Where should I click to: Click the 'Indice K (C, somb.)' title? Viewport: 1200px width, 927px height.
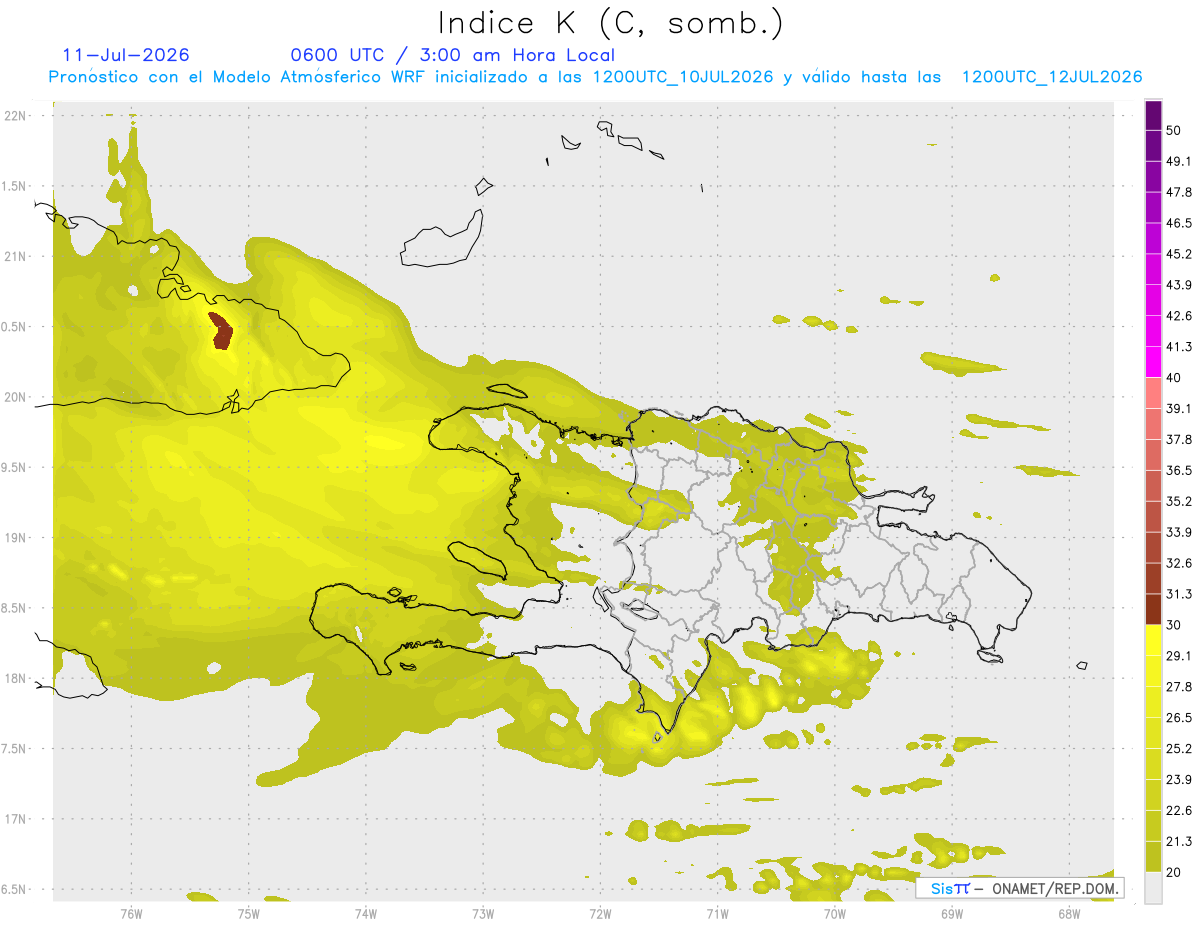pyautogui.click(x=610, y=23)
